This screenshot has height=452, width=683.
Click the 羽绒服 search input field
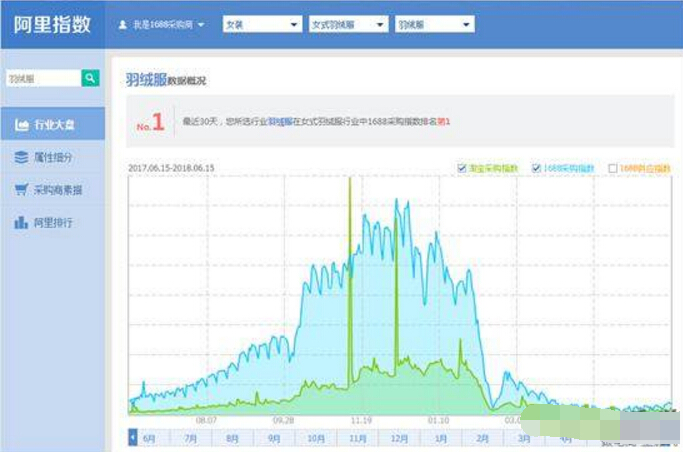click(x=40, y=78)
